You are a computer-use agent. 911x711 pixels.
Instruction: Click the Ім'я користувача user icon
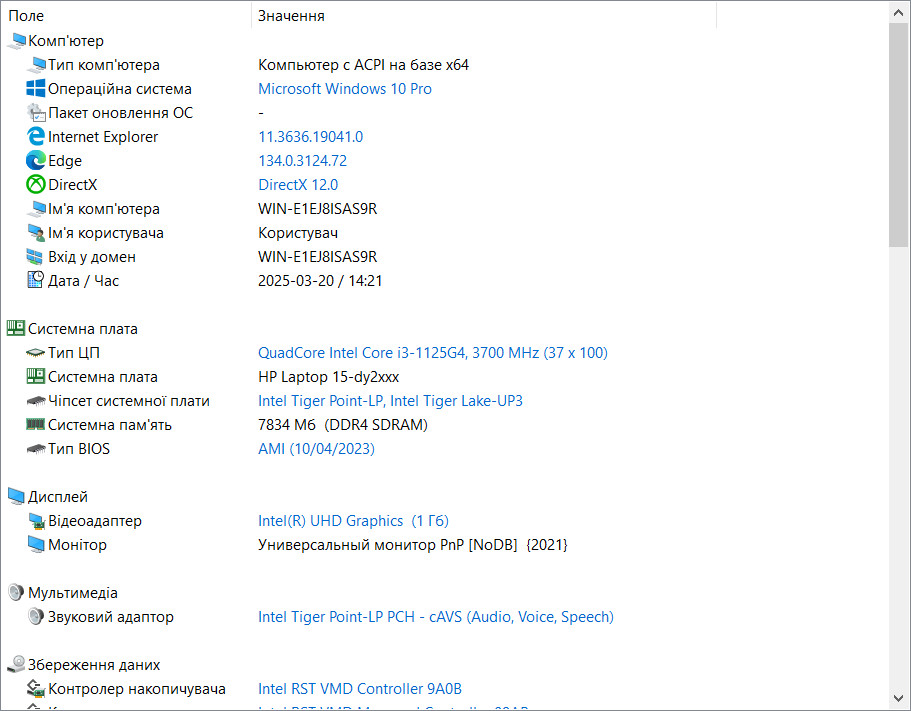pyautogui.click(x=36, y=232)
